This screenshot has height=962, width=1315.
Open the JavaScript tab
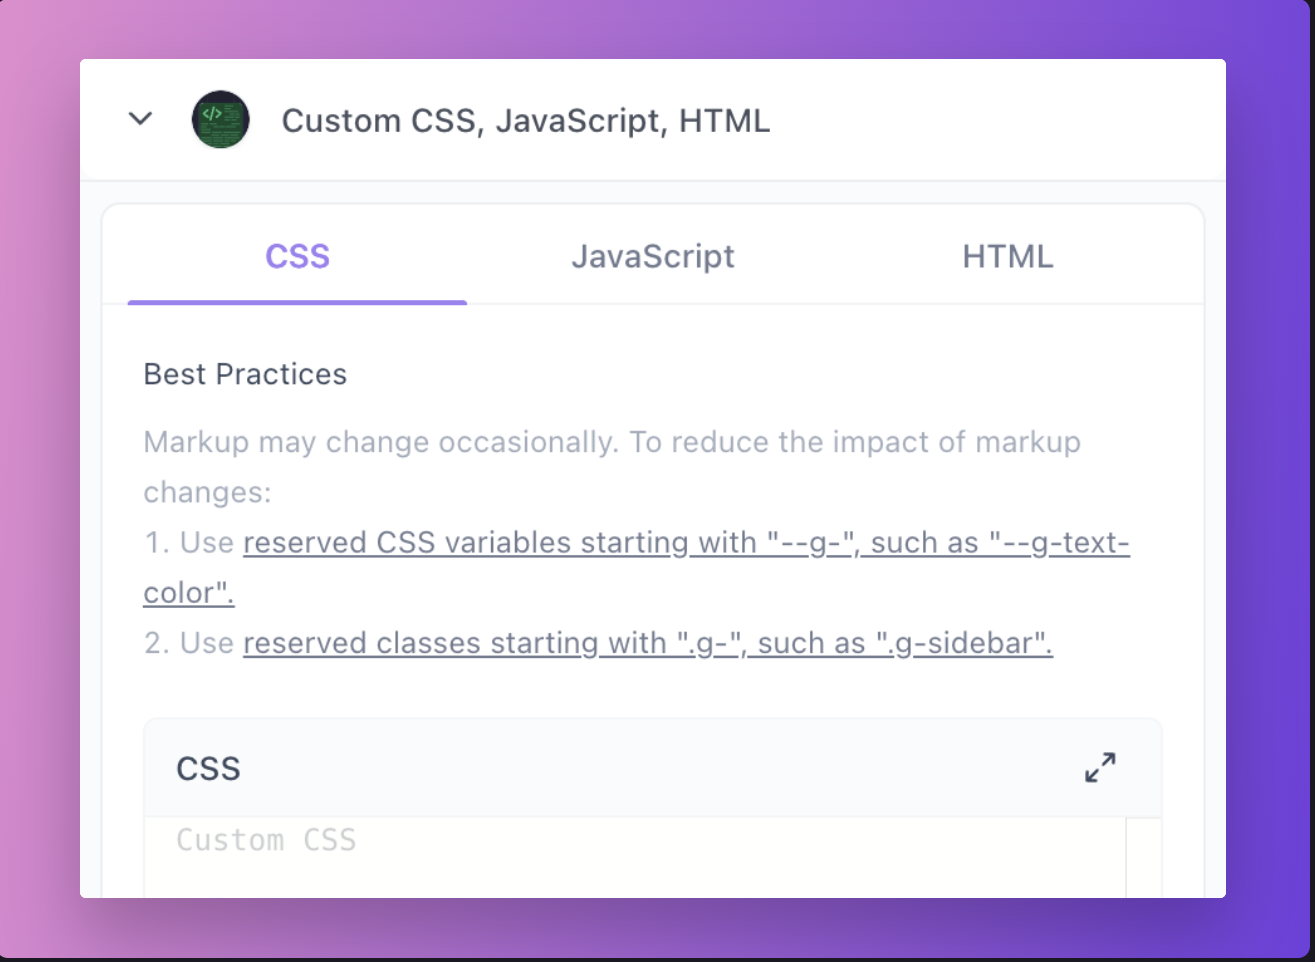pyautogui.click(x=652, y=257)
